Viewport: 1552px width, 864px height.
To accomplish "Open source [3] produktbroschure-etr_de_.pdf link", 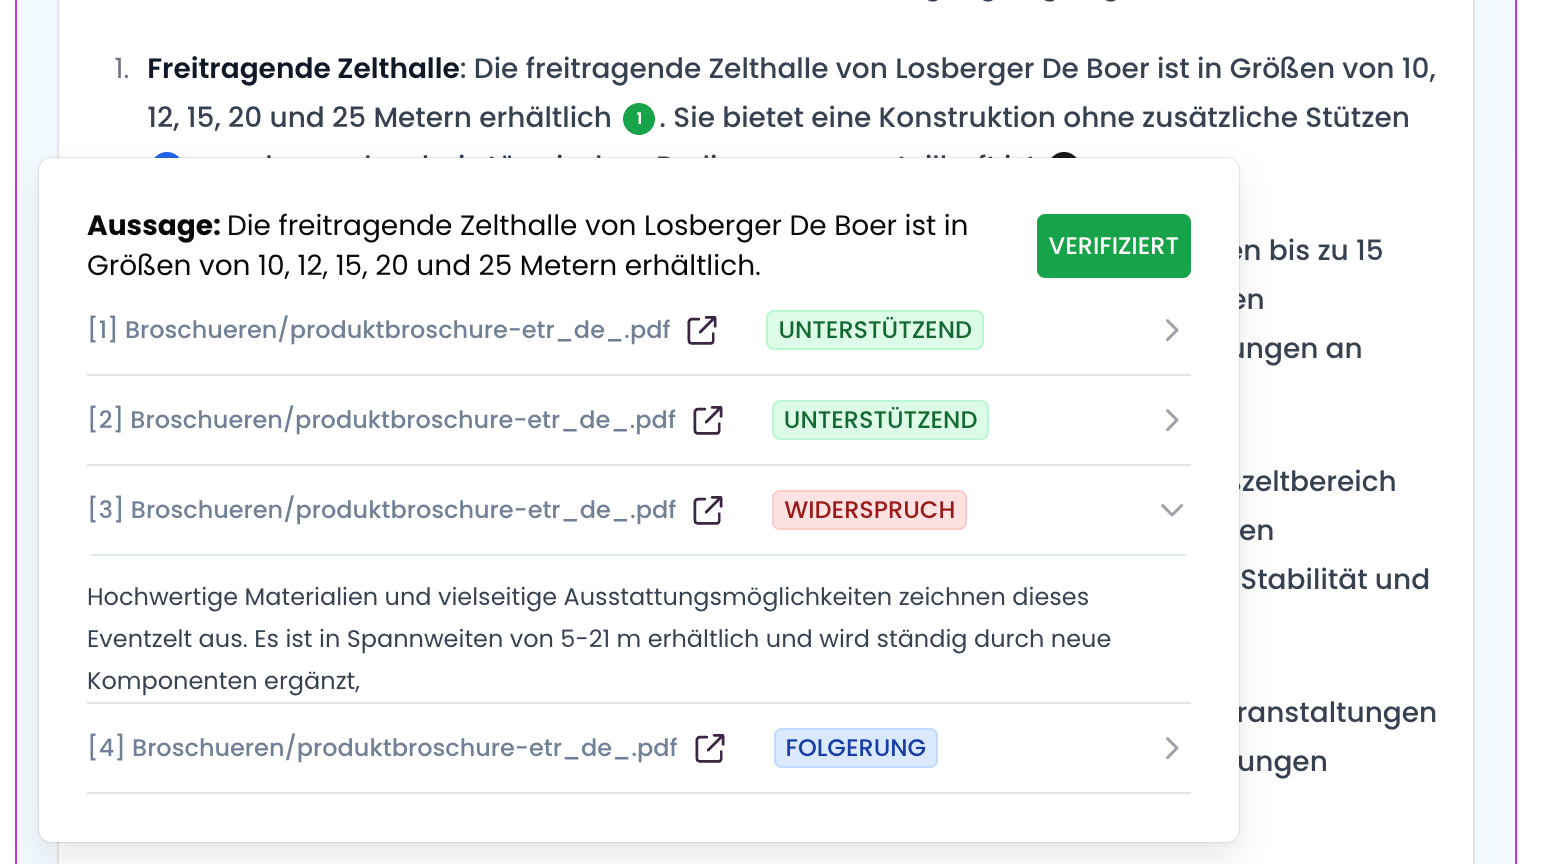I will [382, 510].
